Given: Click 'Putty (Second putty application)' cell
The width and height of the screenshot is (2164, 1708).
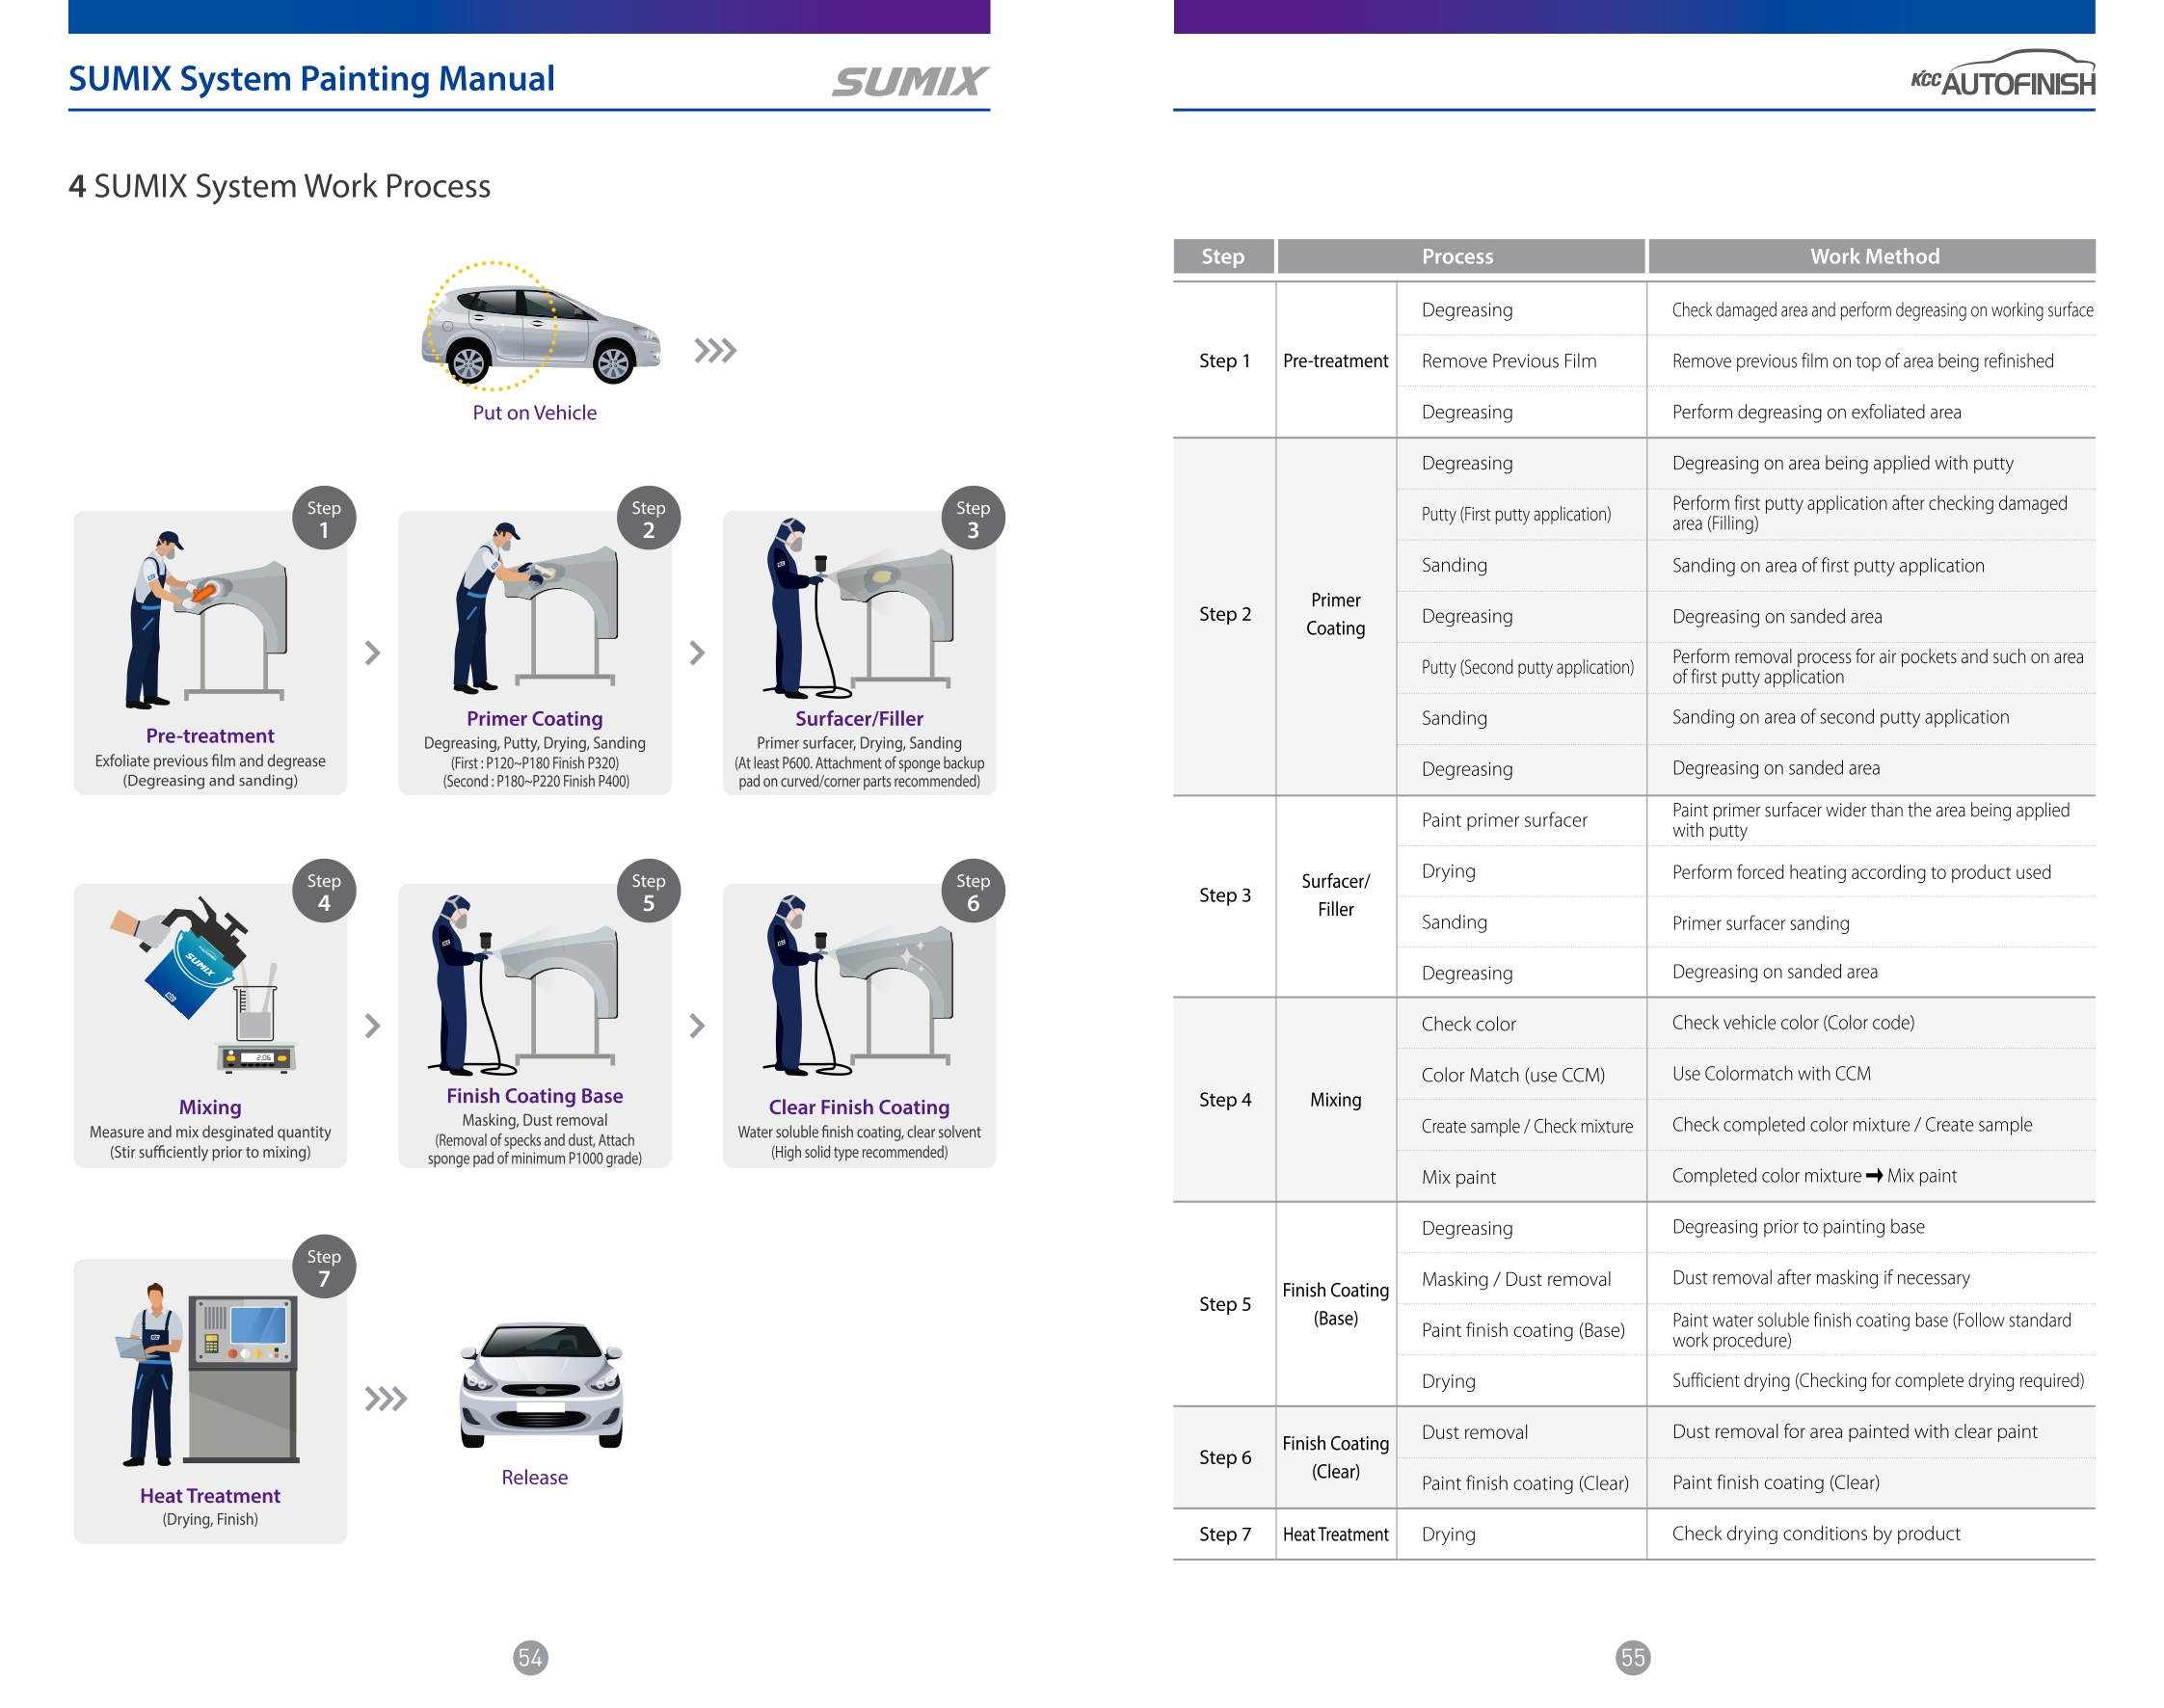Looking at the screenshot, I should [x=1522, y=668].
